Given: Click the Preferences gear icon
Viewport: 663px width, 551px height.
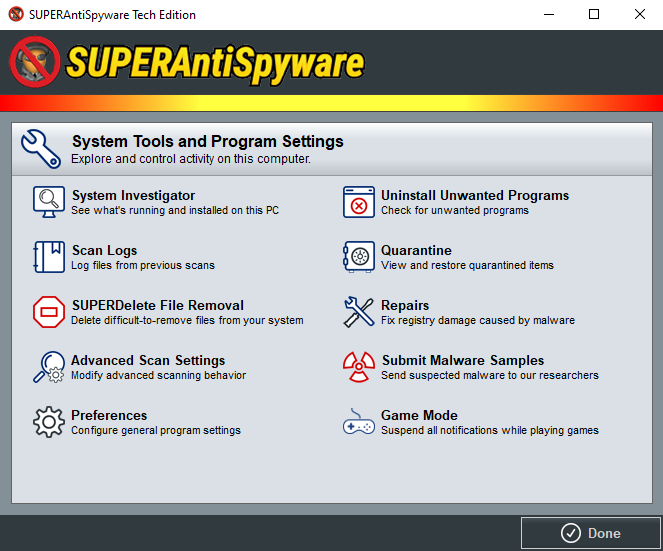Looking at the screenshot, I should tap(49, 422).
